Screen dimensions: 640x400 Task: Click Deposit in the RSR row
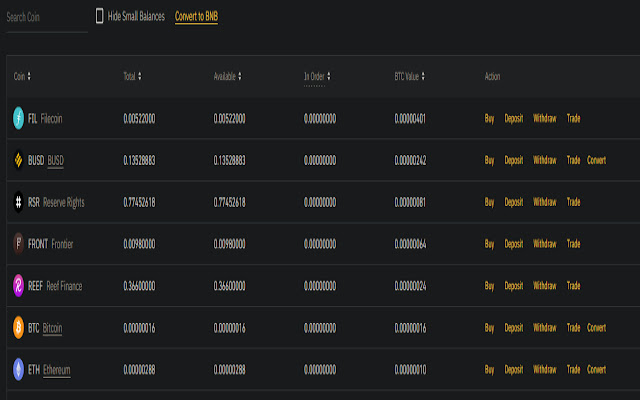coord(513,202)
